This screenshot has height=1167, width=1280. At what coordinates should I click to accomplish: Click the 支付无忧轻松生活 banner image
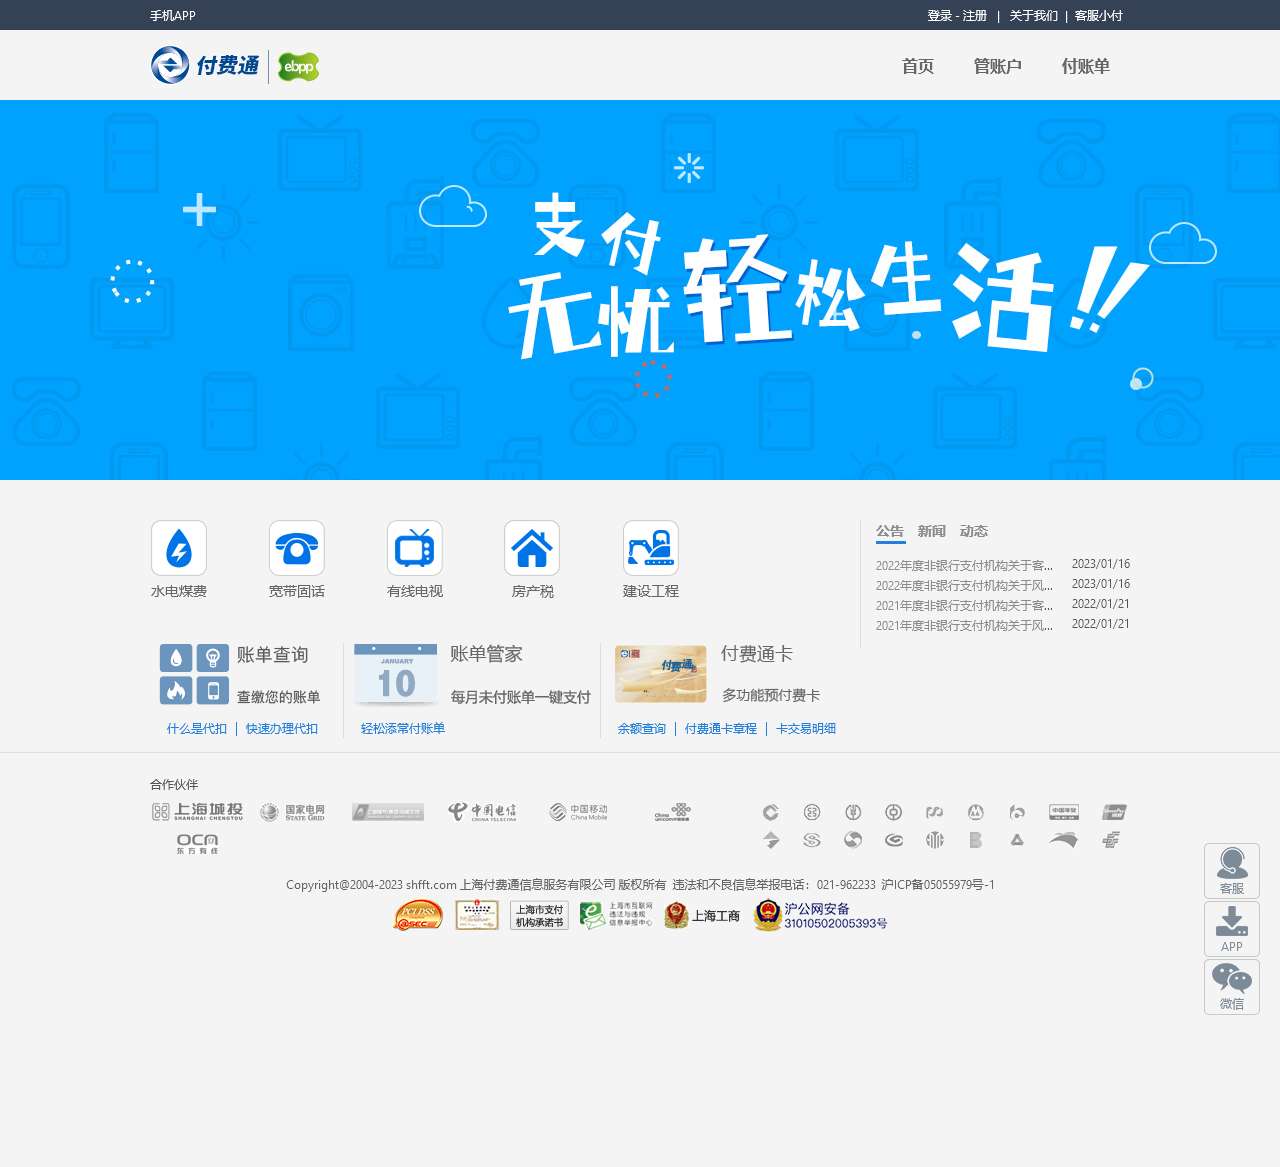(640, 290)
